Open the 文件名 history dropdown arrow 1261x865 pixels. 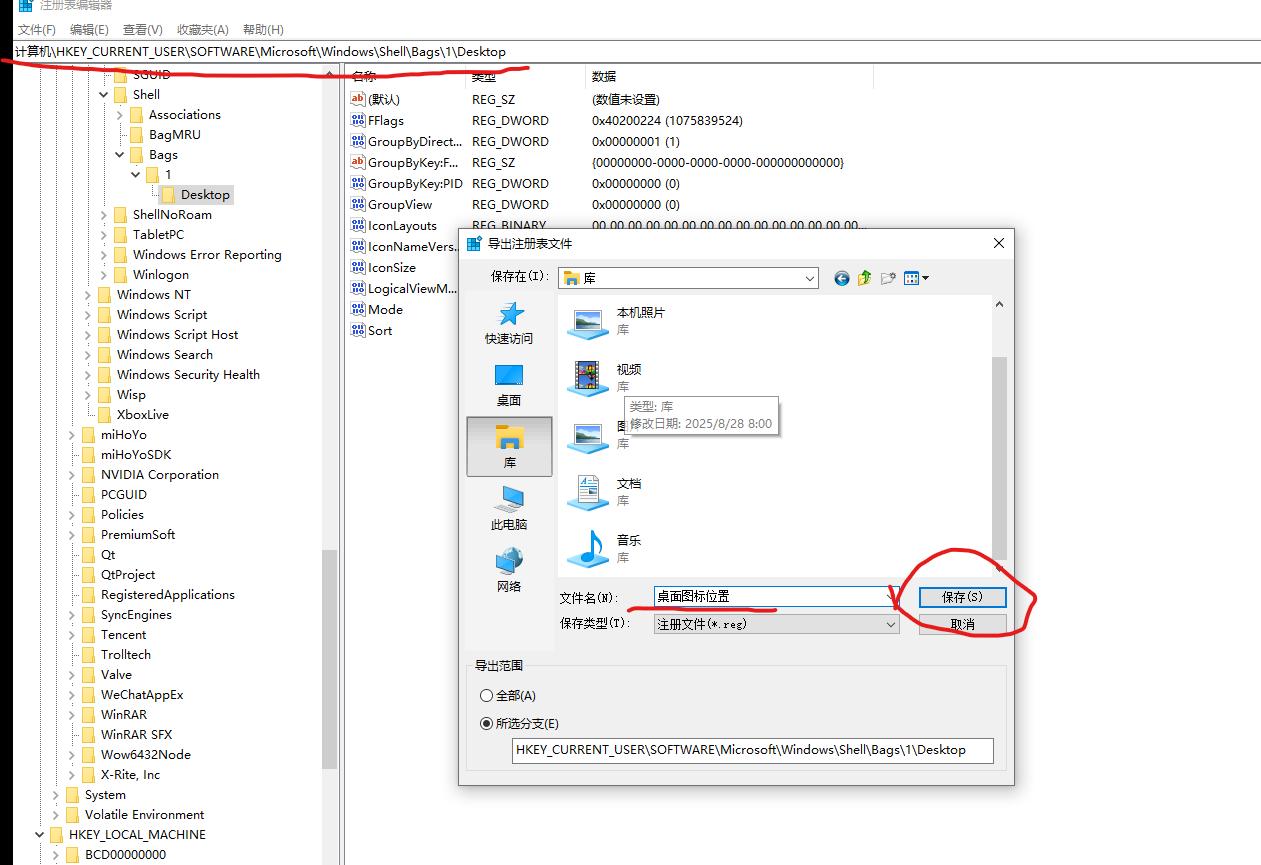point(892,597)
